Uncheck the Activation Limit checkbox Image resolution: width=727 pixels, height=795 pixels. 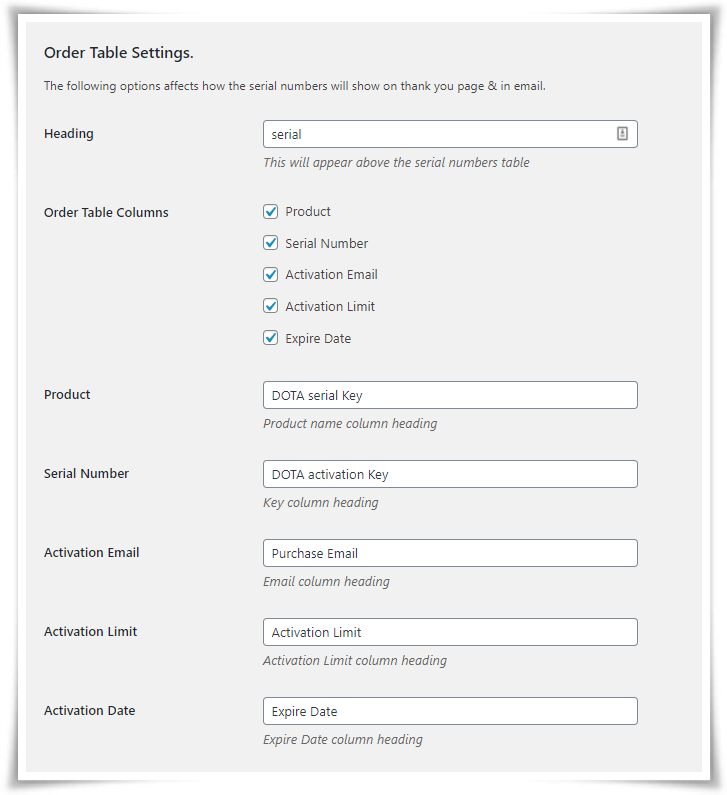271,306
